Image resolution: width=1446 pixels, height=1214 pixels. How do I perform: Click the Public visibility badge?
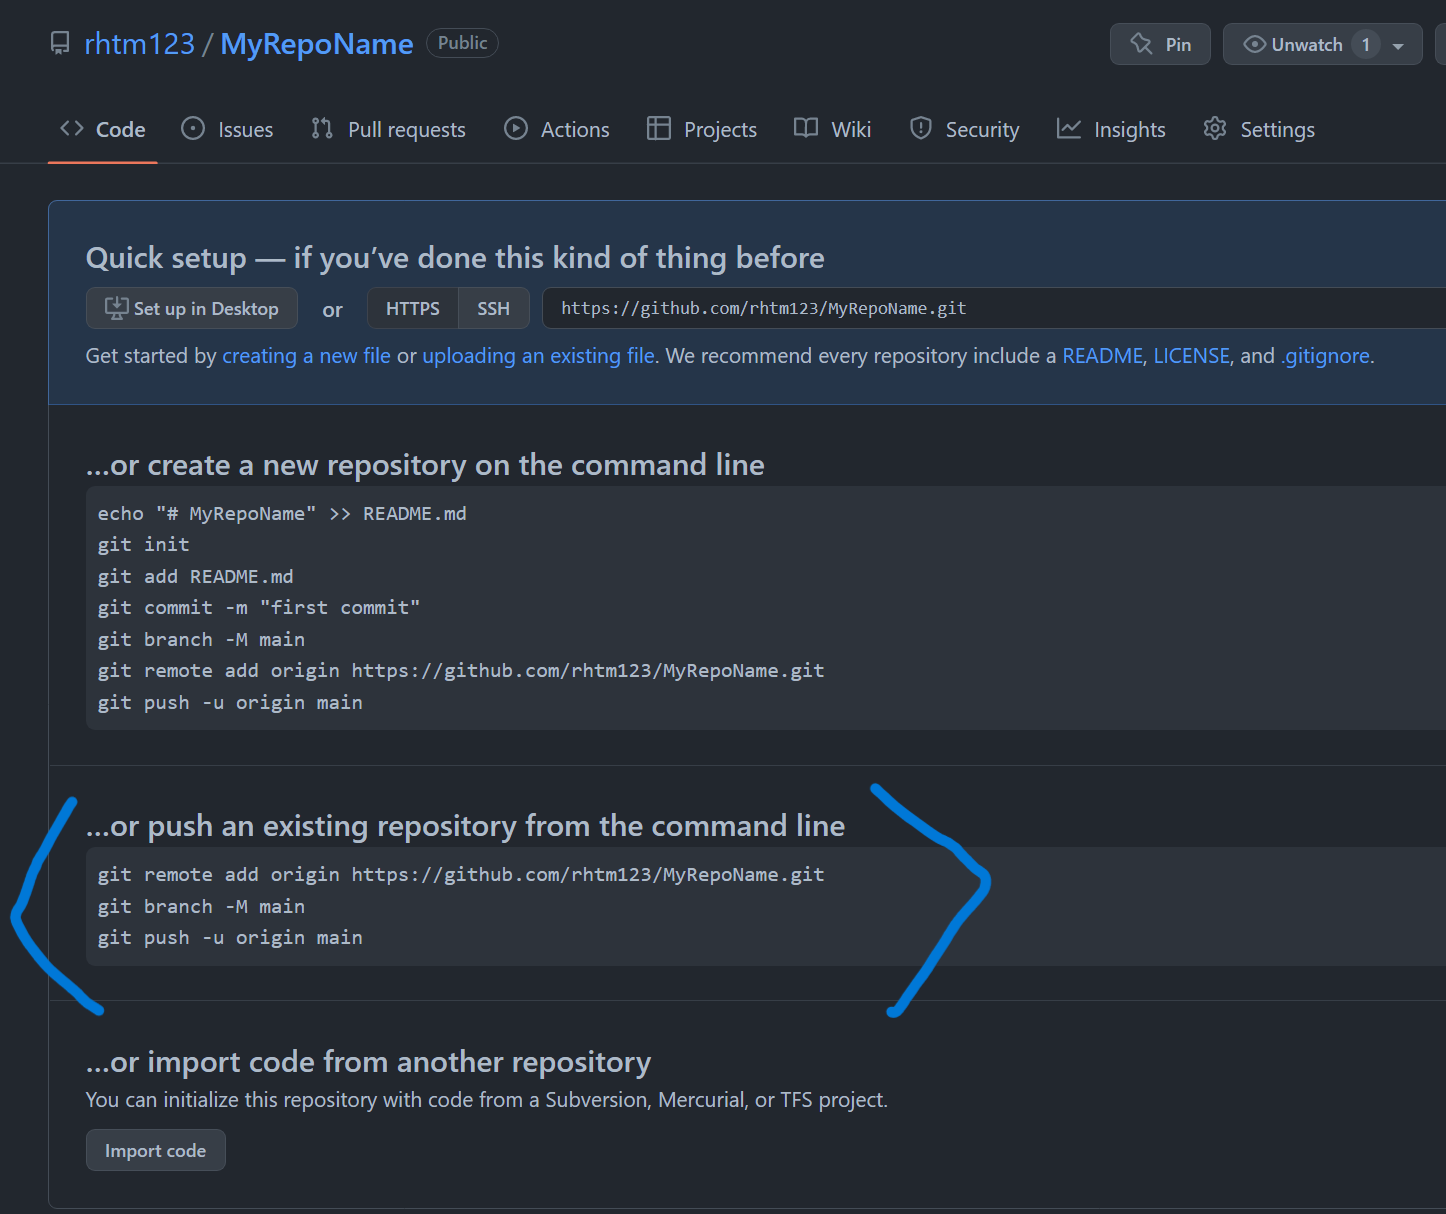point(462,43)
